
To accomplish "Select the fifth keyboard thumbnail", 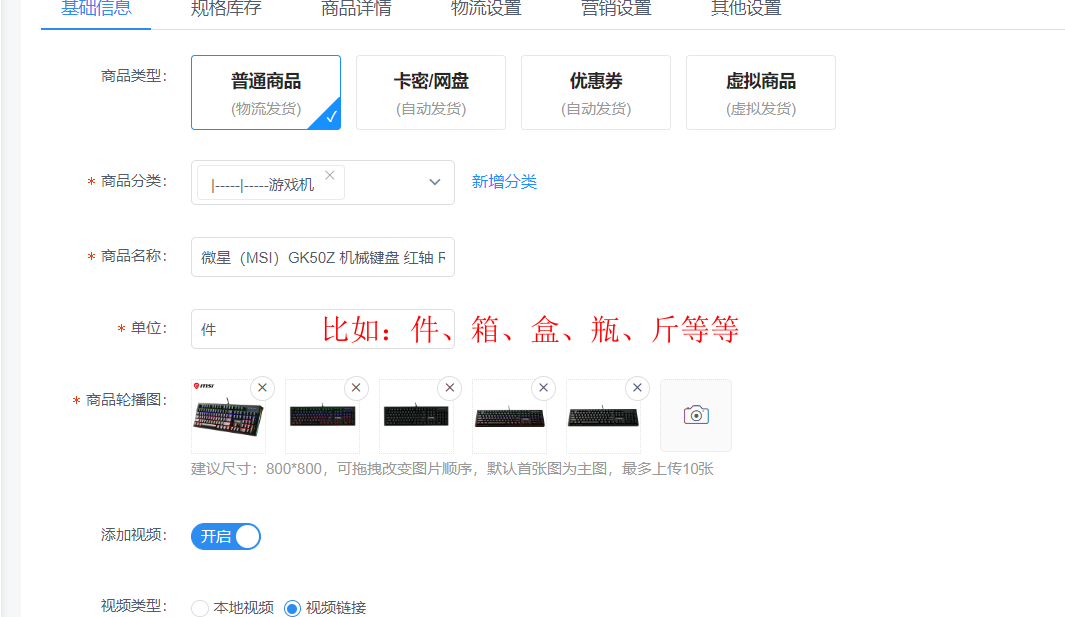I will pos(603,416).
